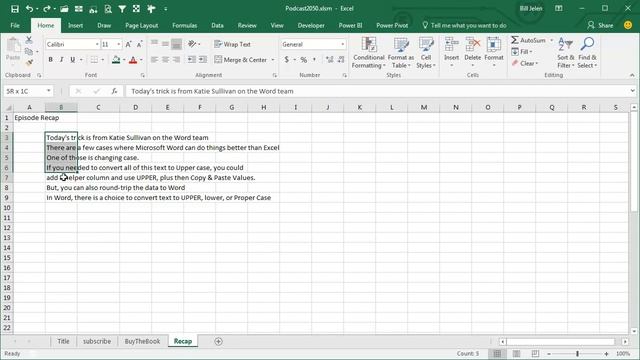Select cell A1 Episode Recap
The width and height of the screenshot is (640, 360).
pos(29,118)
